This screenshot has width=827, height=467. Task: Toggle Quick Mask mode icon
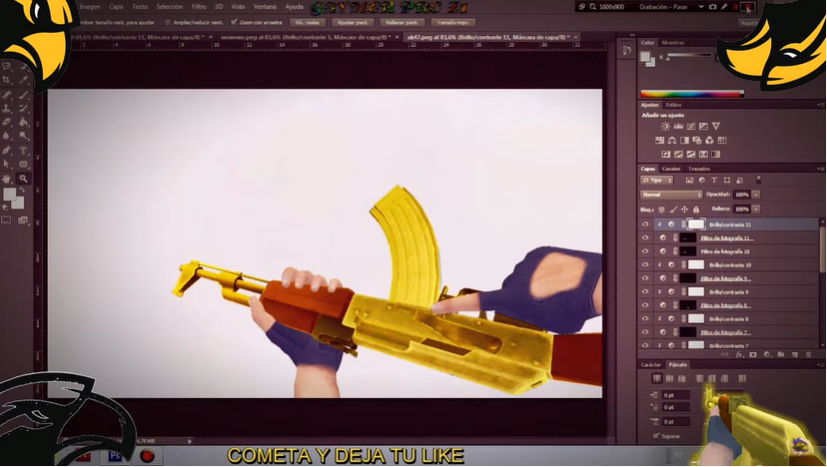point(6,220)
